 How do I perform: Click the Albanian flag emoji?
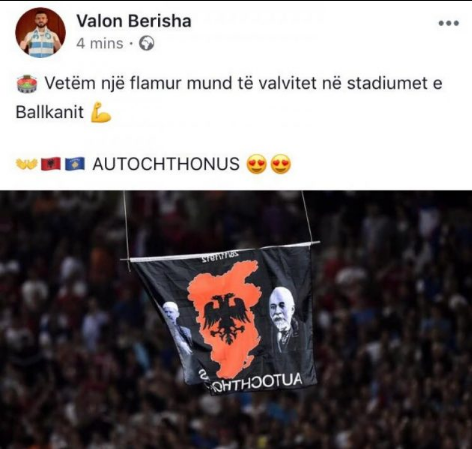click(51, 164)
